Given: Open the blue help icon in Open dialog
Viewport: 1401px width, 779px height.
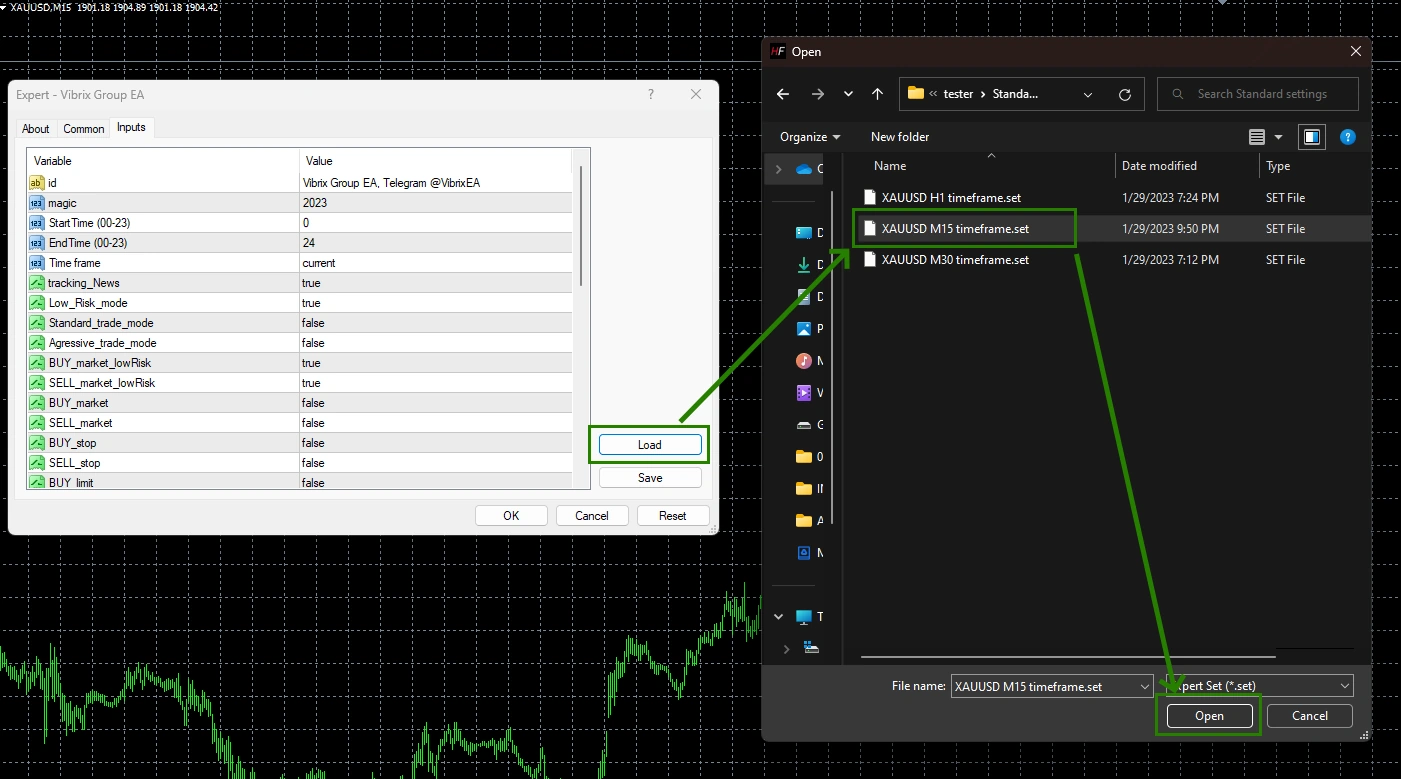Looking at the screenshot, I should [x=1347, y=137].
